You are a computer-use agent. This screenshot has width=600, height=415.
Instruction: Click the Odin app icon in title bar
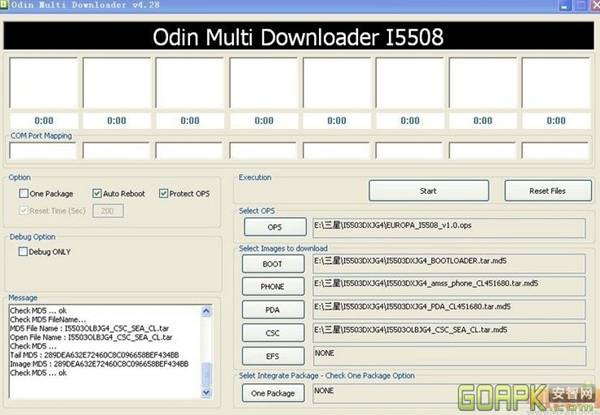tap(3, 5)
